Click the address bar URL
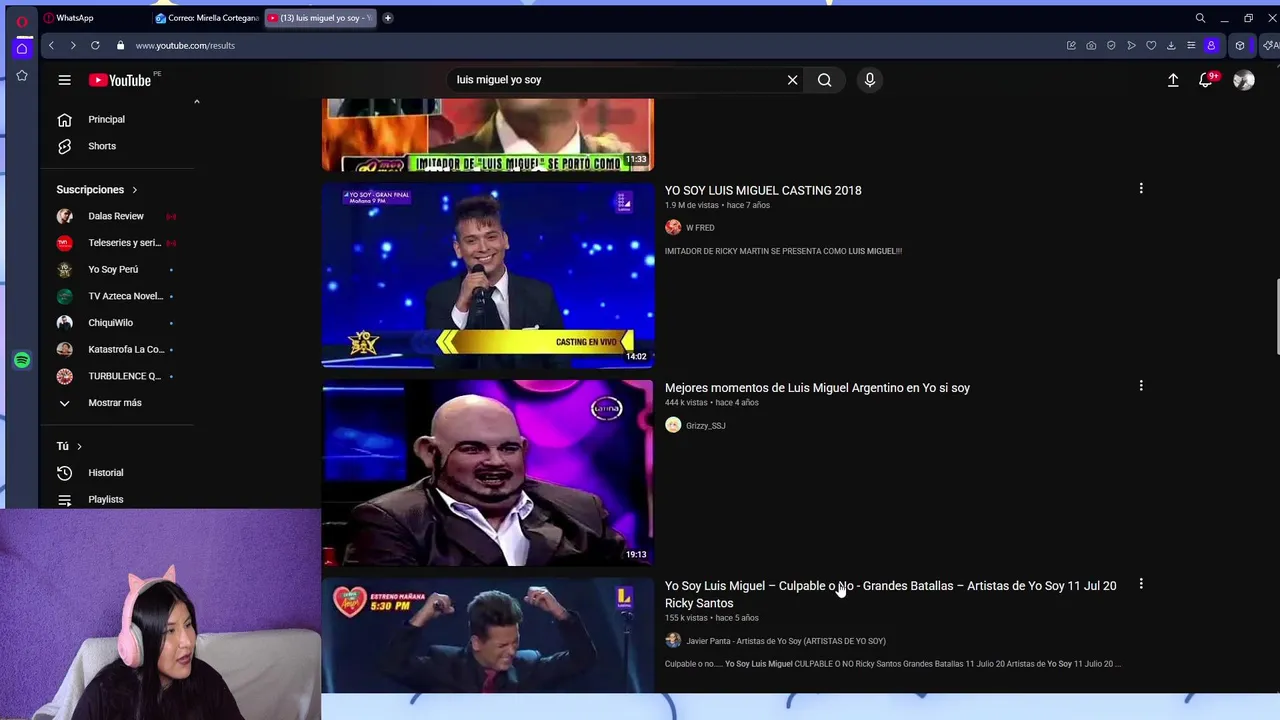The height and width of the screenshot is (720, 1280). [x=185, y=45]
